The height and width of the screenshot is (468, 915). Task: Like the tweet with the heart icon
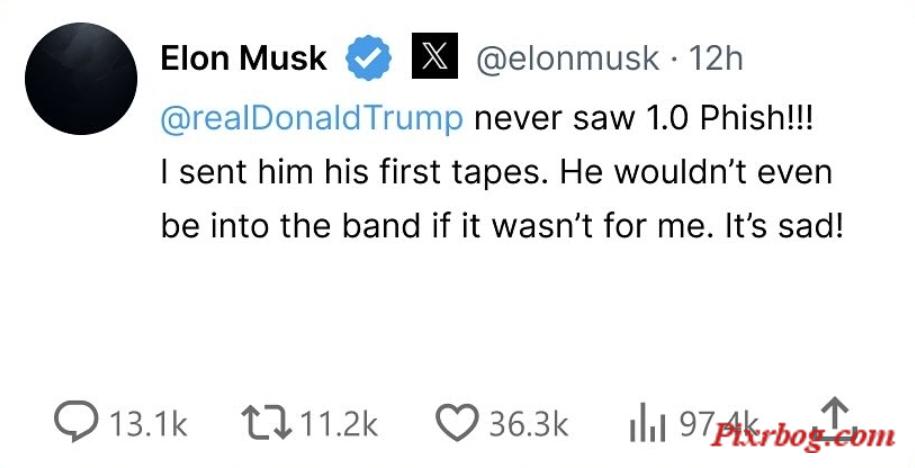click(458, 421)
